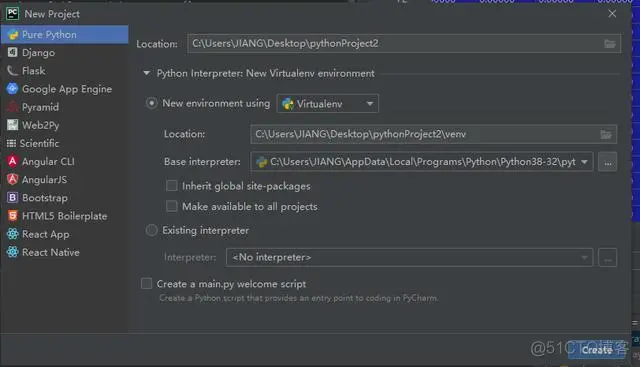Click the React Native atom icon
The width and height of the screenshot is (640, 367).
tap(13, 252)
